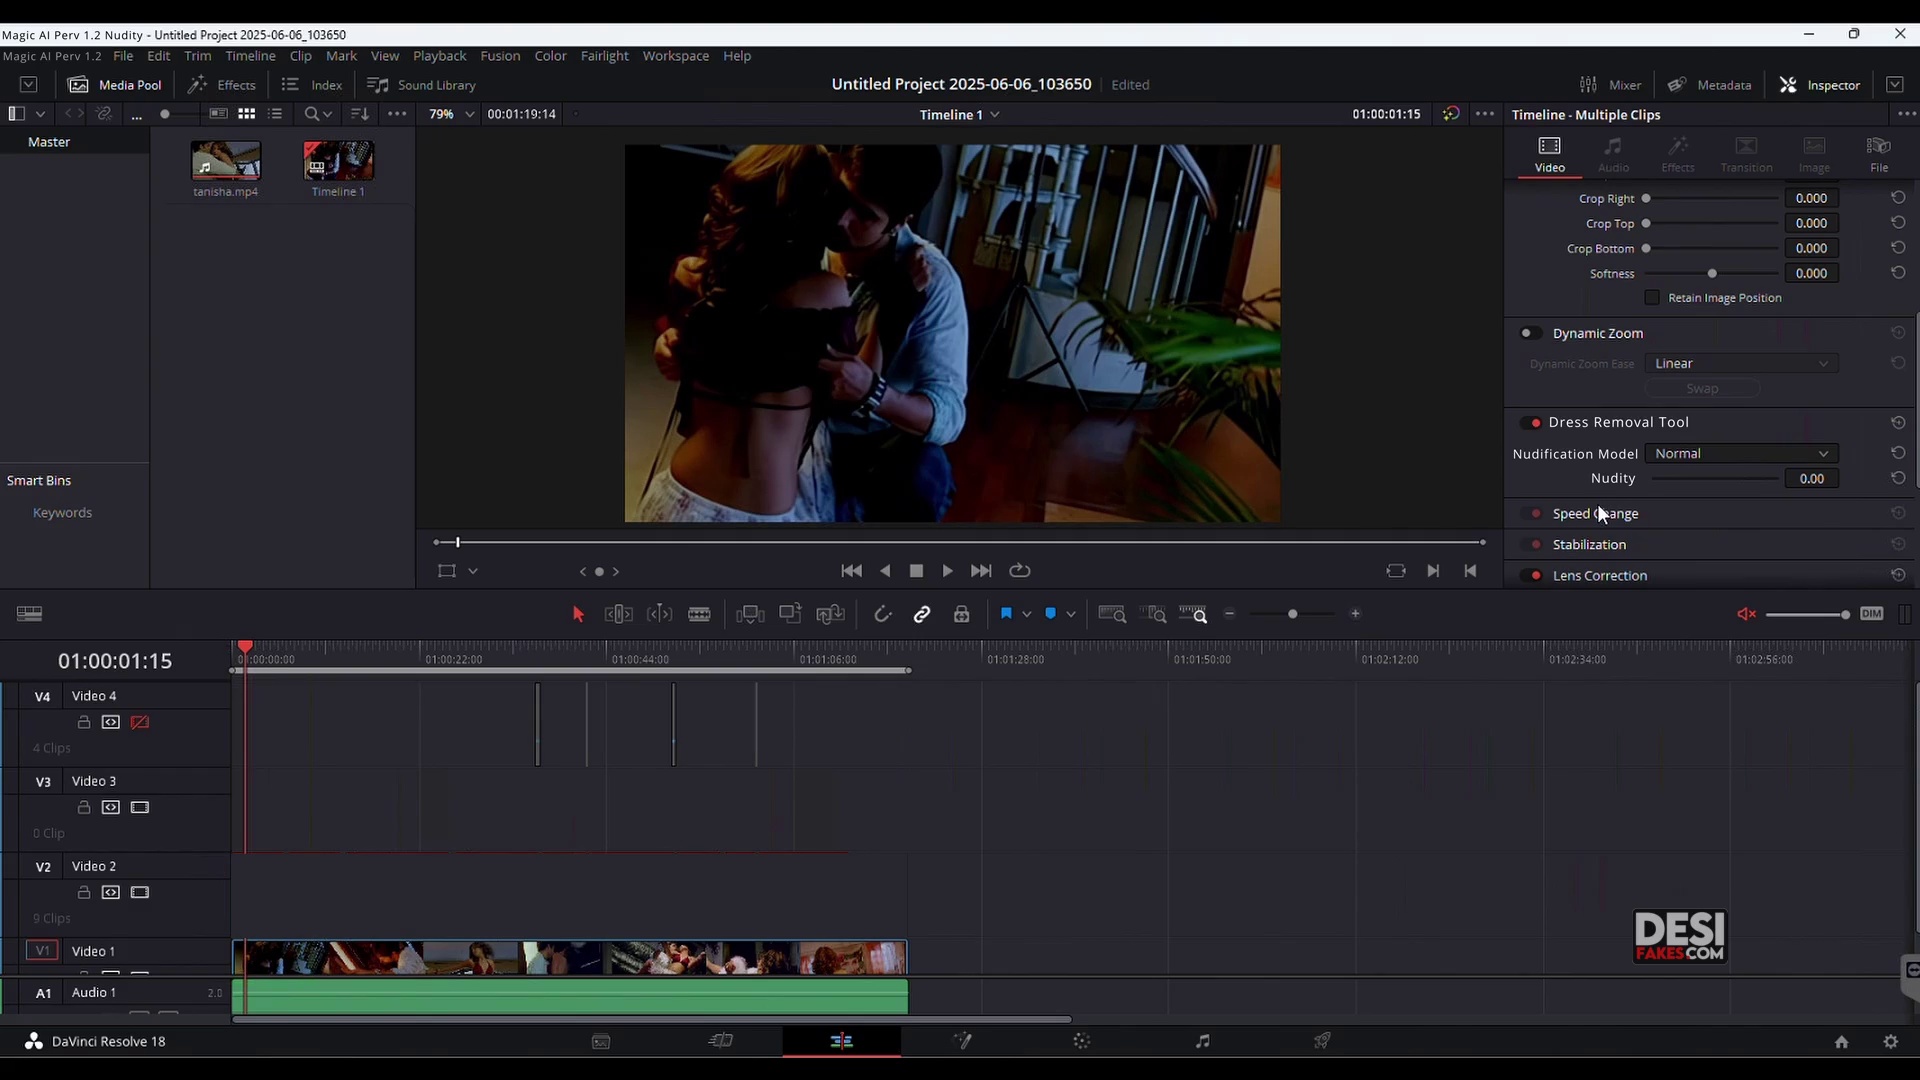This screenshot has width=1920, height=1080.
Task: Enable the Snapping magnet tool
Action: (884, 614)
